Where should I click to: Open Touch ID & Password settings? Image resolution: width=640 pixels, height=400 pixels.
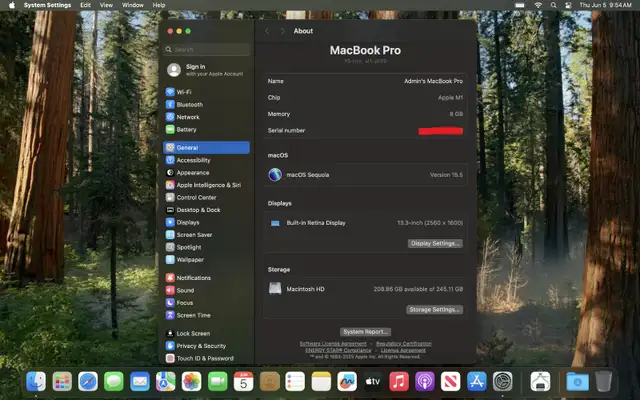click(206, 358)
